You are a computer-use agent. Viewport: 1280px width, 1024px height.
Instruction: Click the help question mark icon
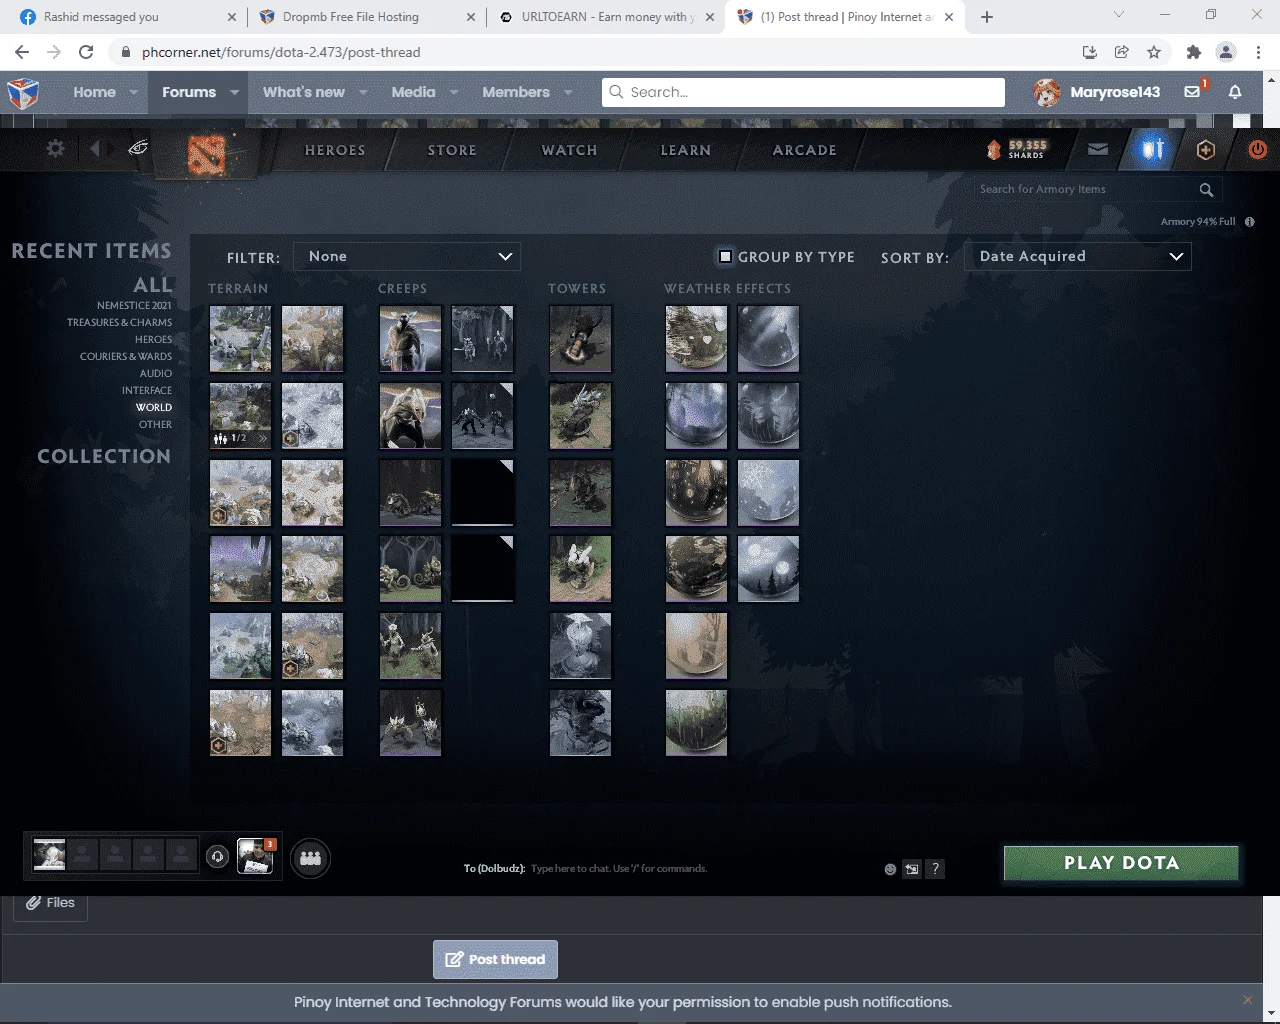[935, 869]
